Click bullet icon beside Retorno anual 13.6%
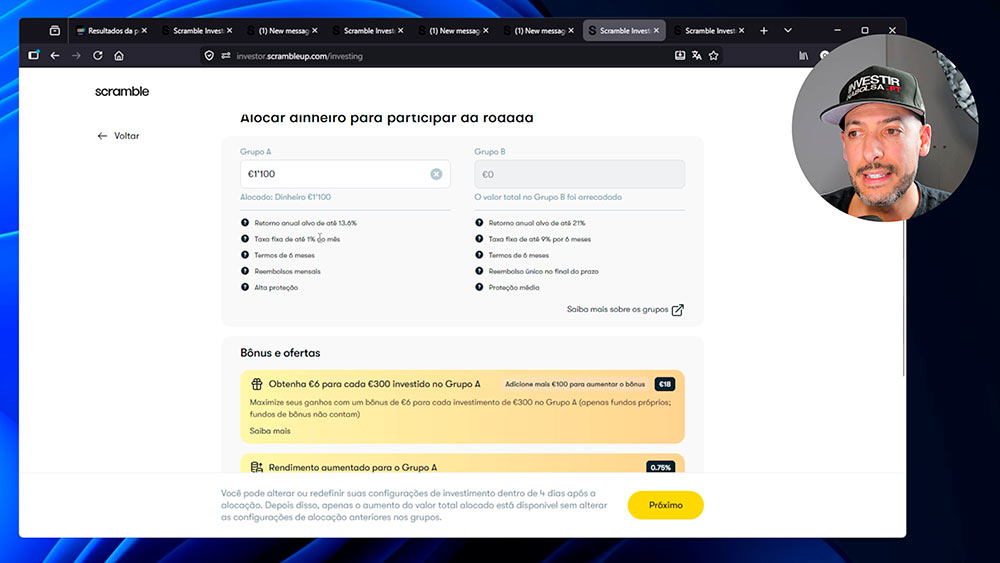The image size is (1000, 563). 245,223
